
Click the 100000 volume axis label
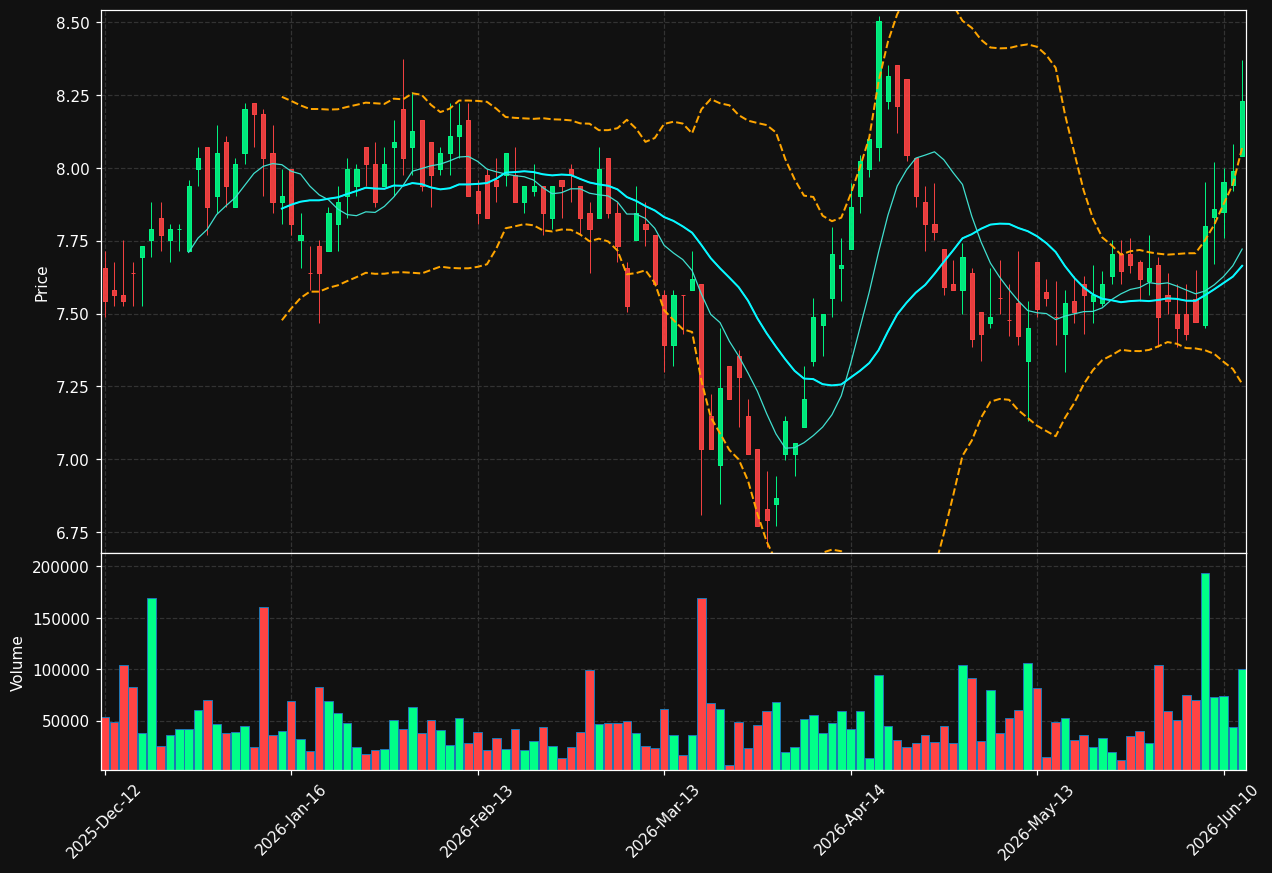click(x=62, y=670)
